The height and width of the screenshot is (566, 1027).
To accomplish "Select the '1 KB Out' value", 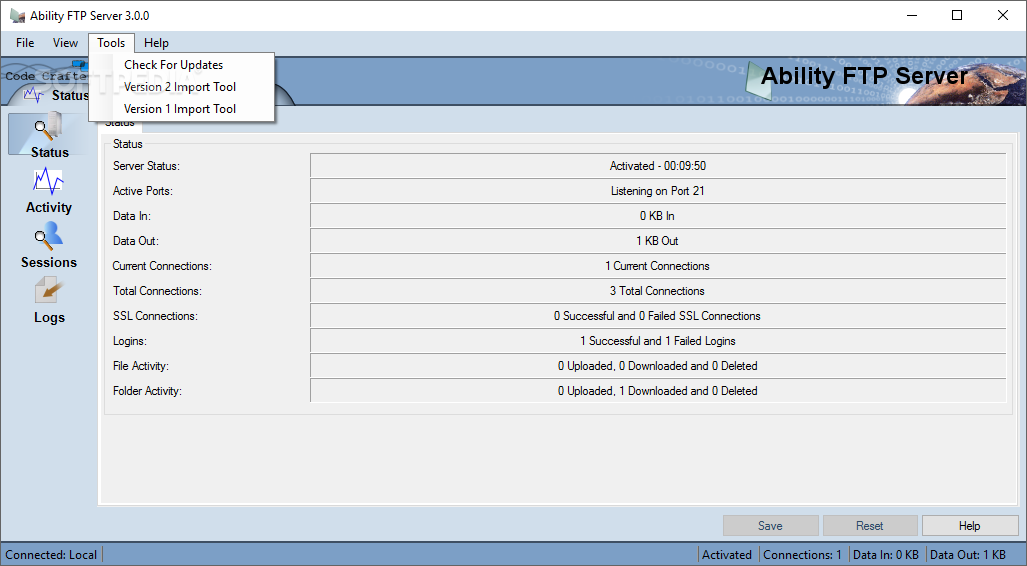I will pyautogui.click(x=658, y=240).
